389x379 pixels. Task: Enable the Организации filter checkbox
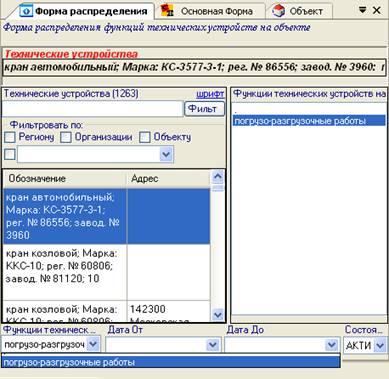tap(65, 137)
